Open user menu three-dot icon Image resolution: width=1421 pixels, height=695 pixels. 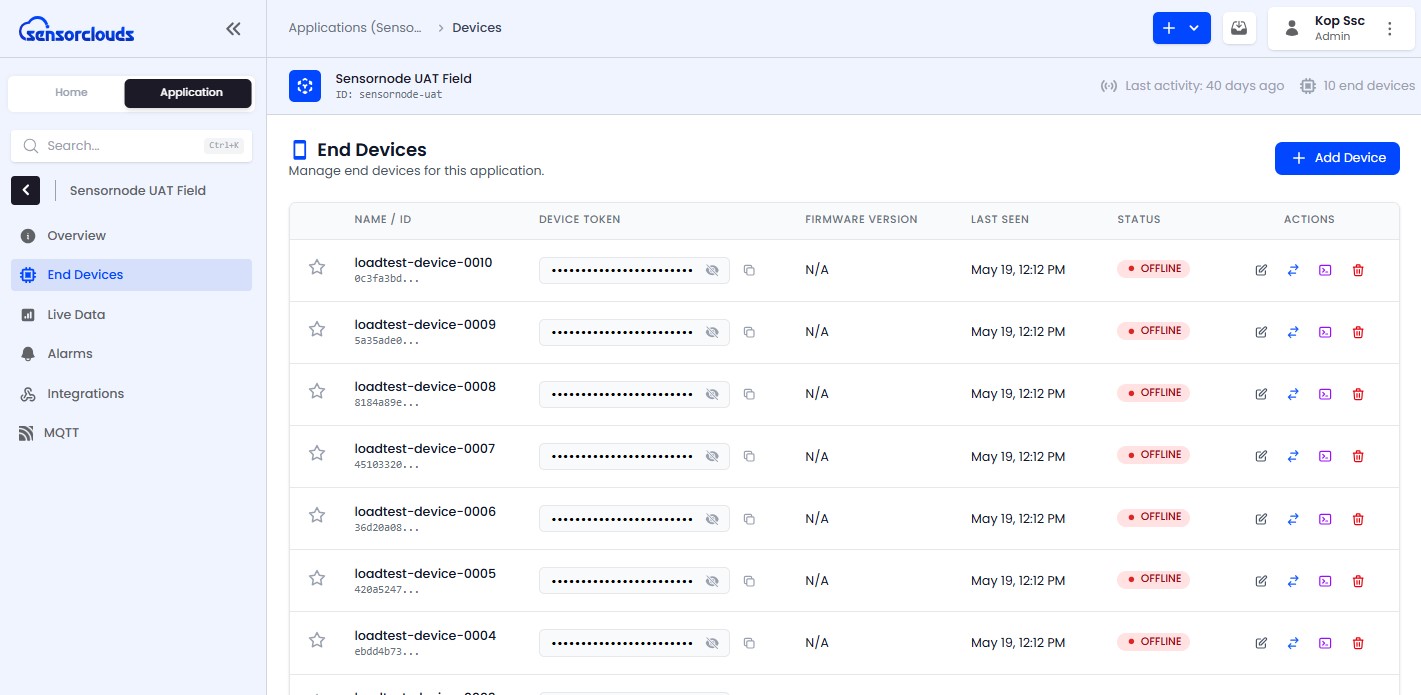click(1389, 29)
